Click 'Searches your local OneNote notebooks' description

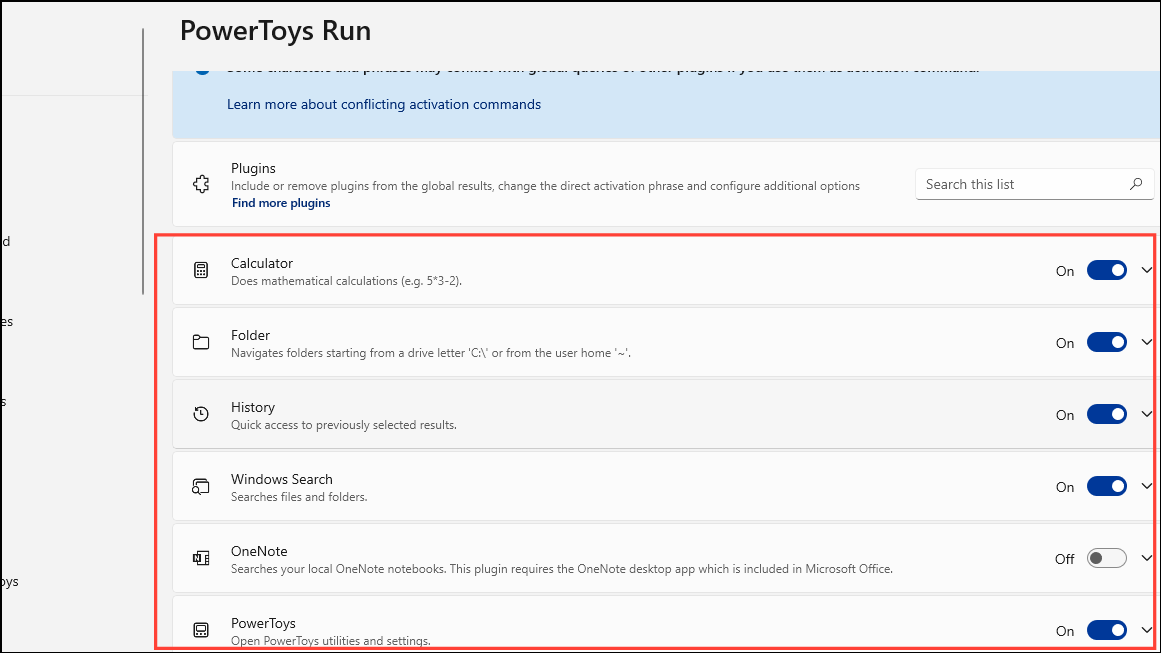point(561,569)
